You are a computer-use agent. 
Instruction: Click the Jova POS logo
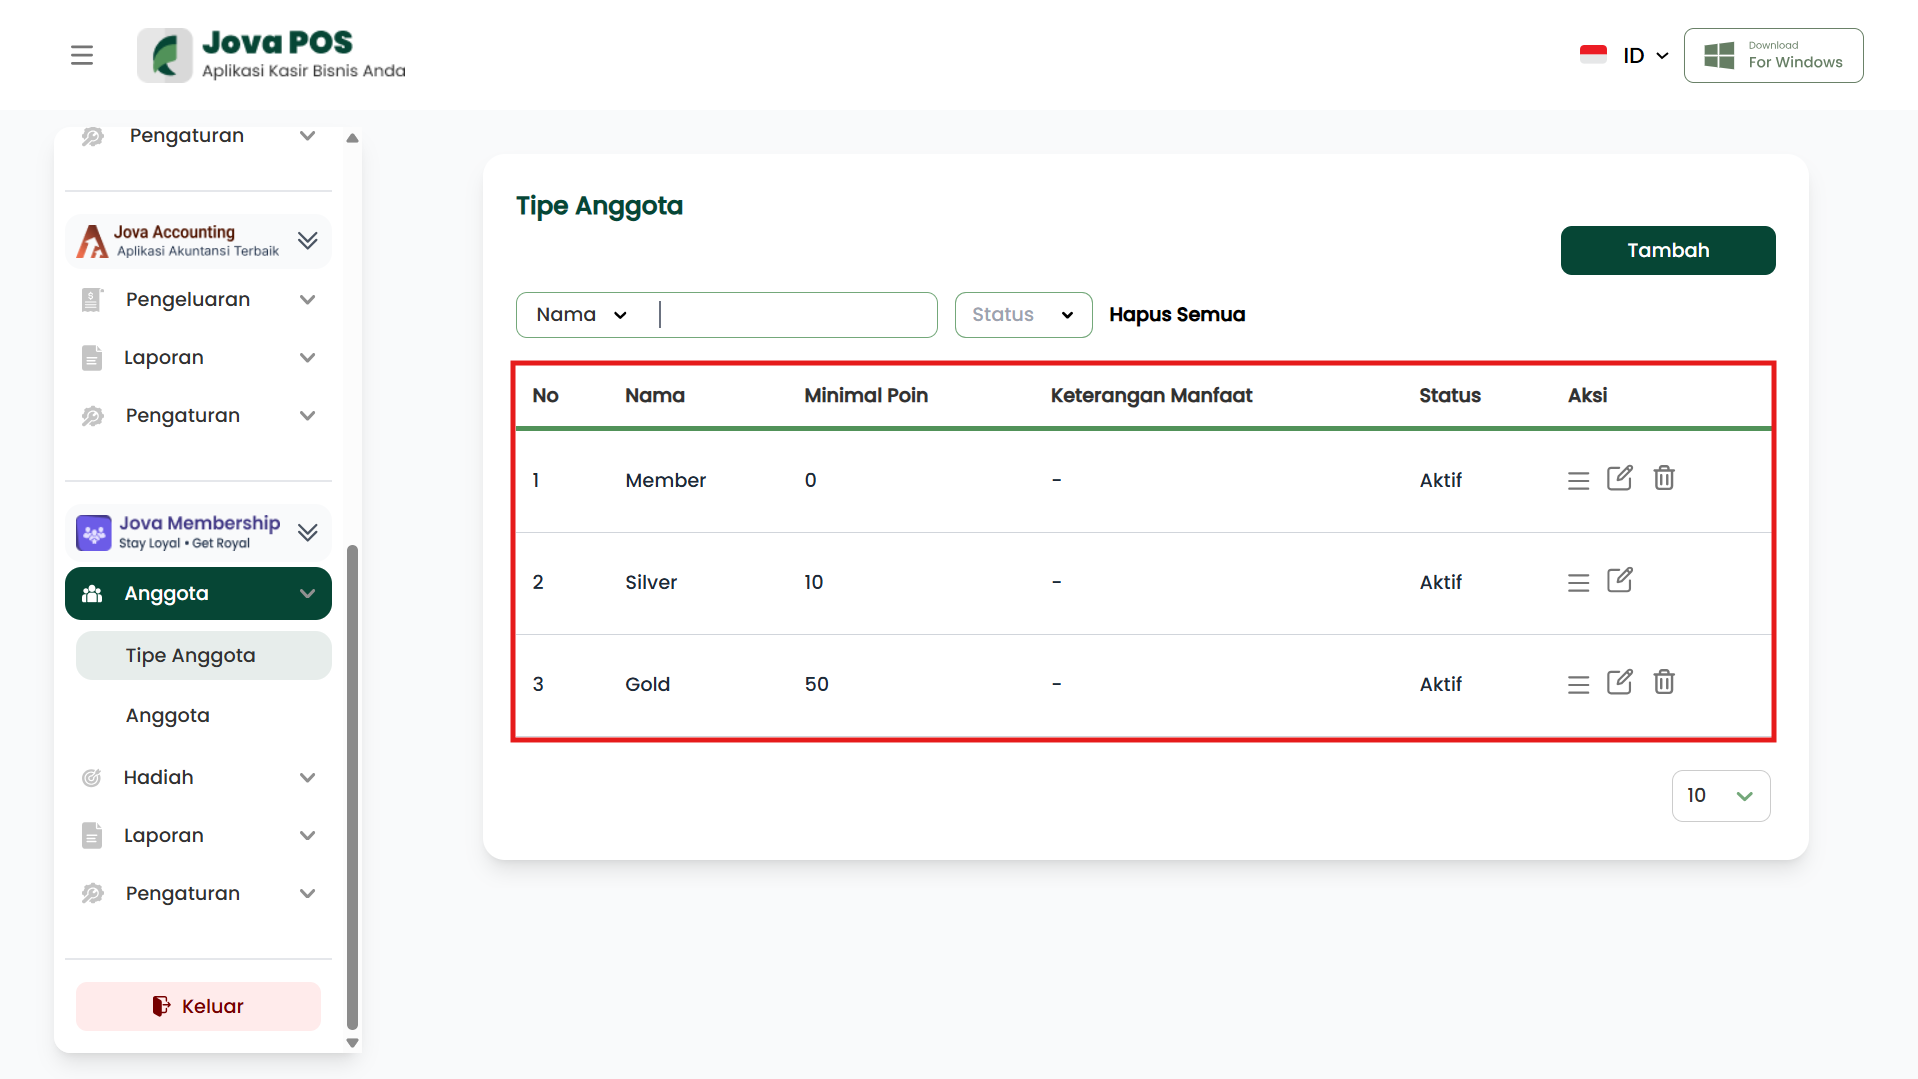click(271, 55)
